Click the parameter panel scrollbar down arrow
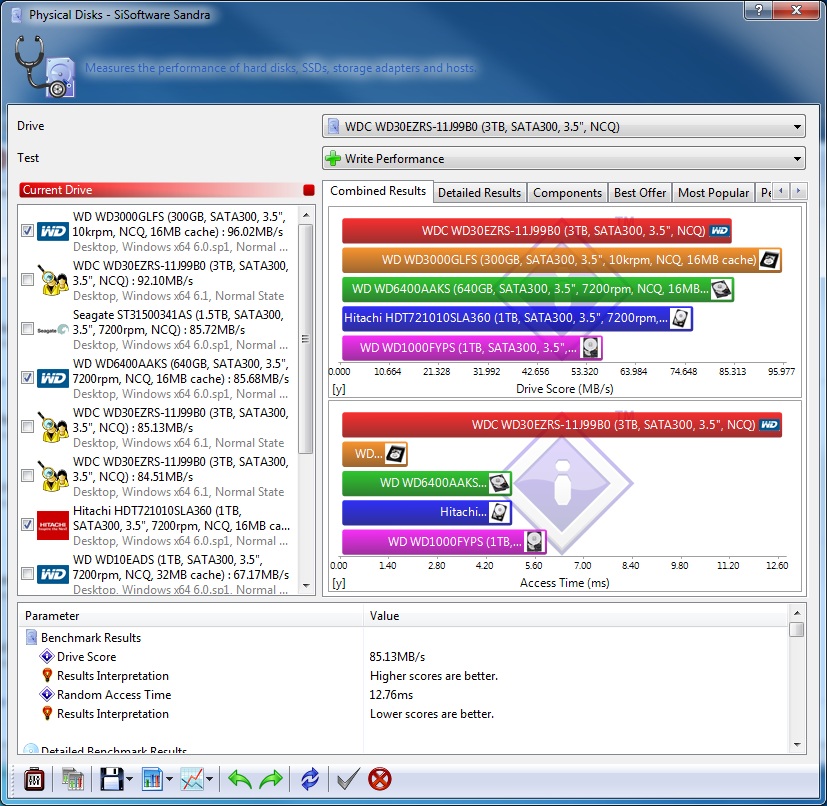Screen dimensions: 827x806 coord(797,745)
